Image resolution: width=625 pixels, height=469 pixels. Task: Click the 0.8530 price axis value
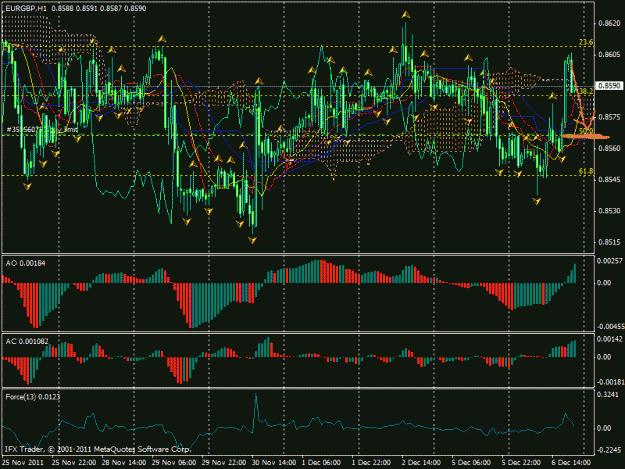(x=609, y=211)
